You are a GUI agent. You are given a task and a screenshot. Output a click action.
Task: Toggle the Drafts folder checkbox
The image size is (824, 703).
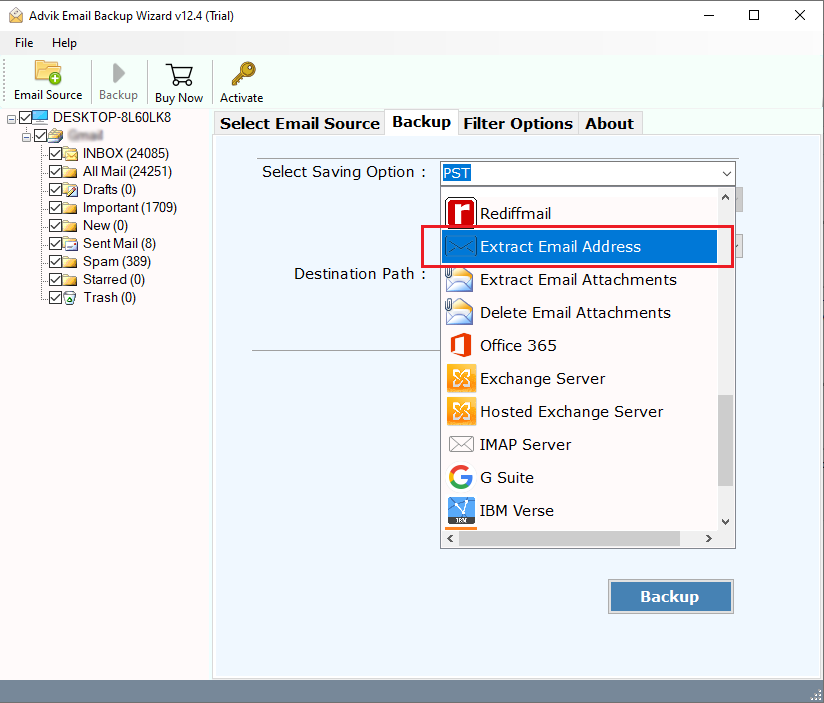click(x=56, y=189)
